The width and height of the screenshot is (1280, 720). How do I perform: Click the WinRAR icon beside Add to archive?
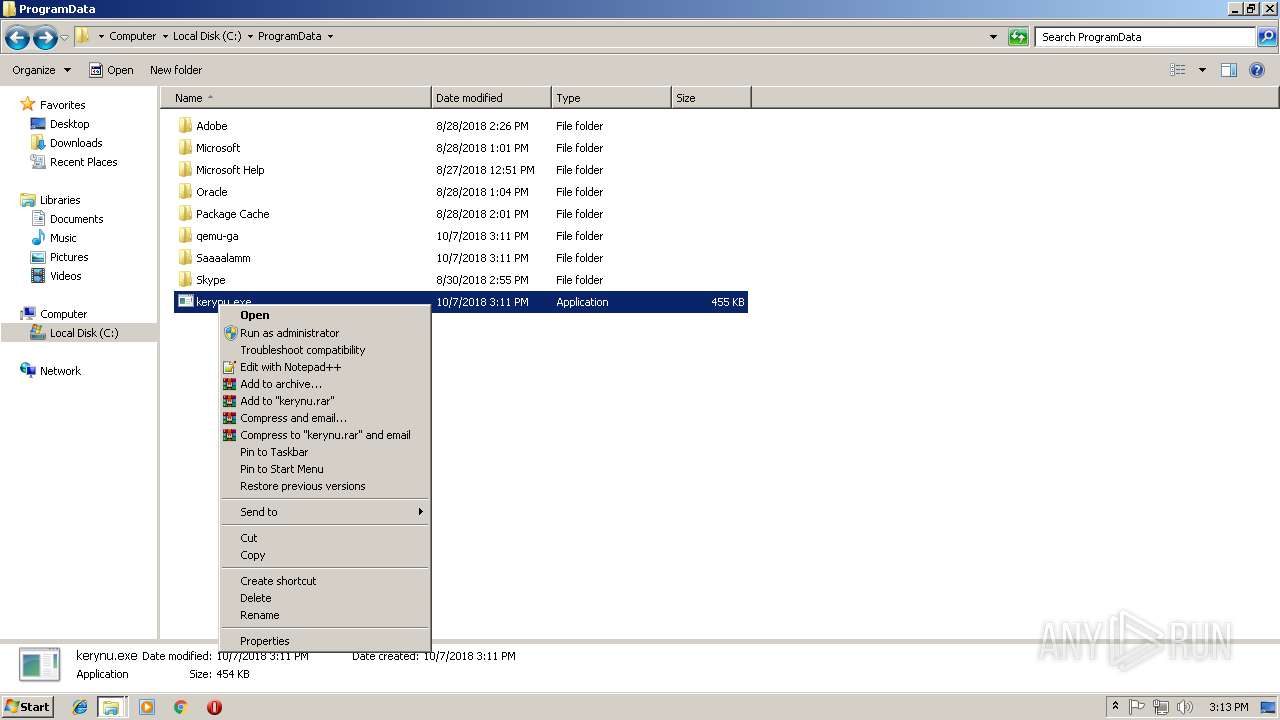click(230, 384)
